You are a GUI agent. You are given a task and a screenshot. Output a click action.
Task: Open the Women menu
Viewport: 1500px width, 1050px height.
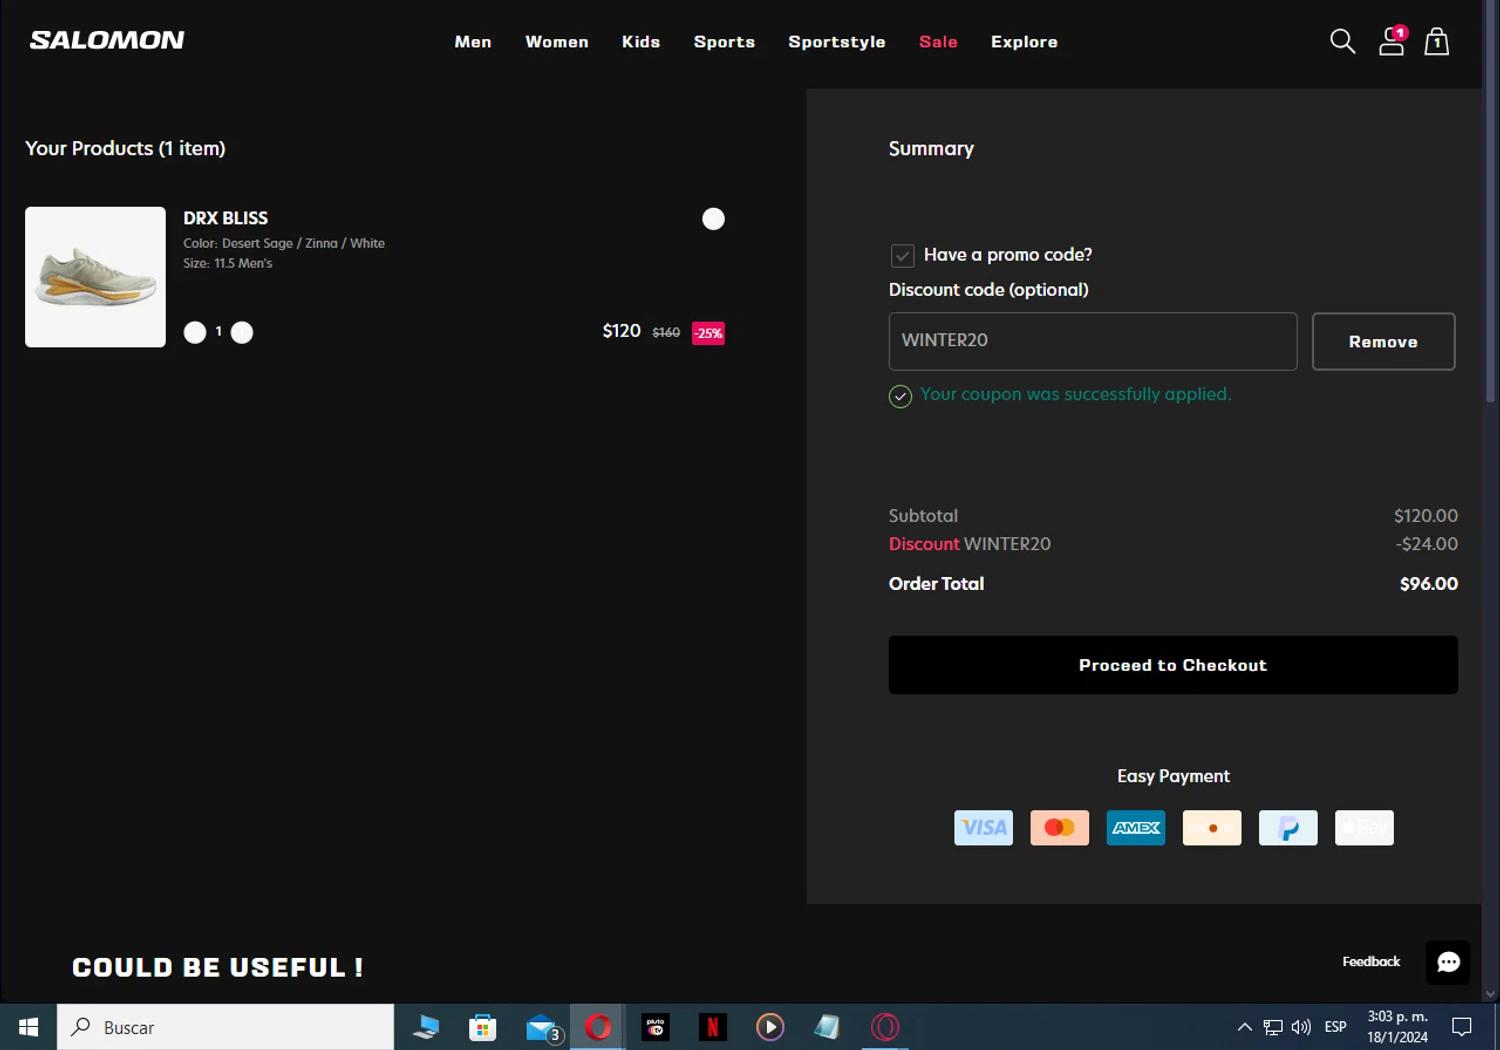[557, 42]
